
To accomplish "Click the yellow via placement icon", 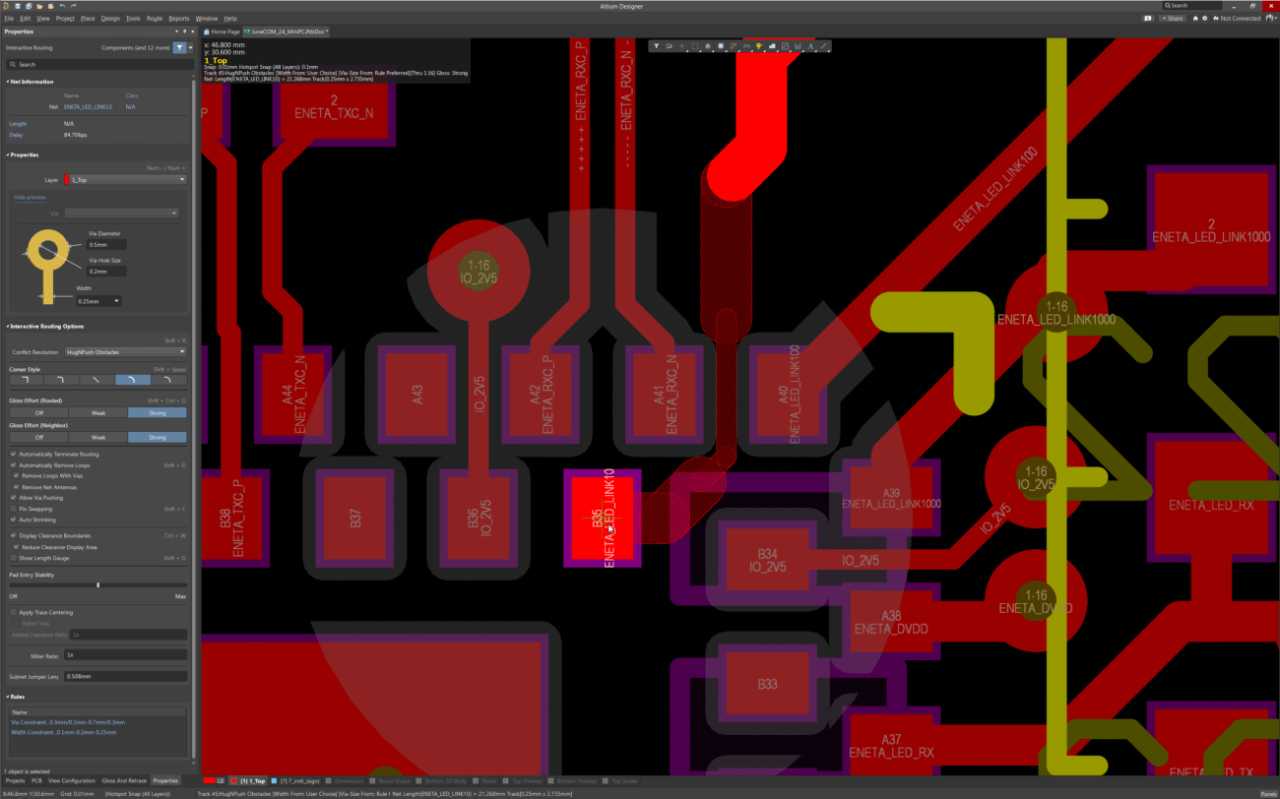I will [x=759, y=46].
